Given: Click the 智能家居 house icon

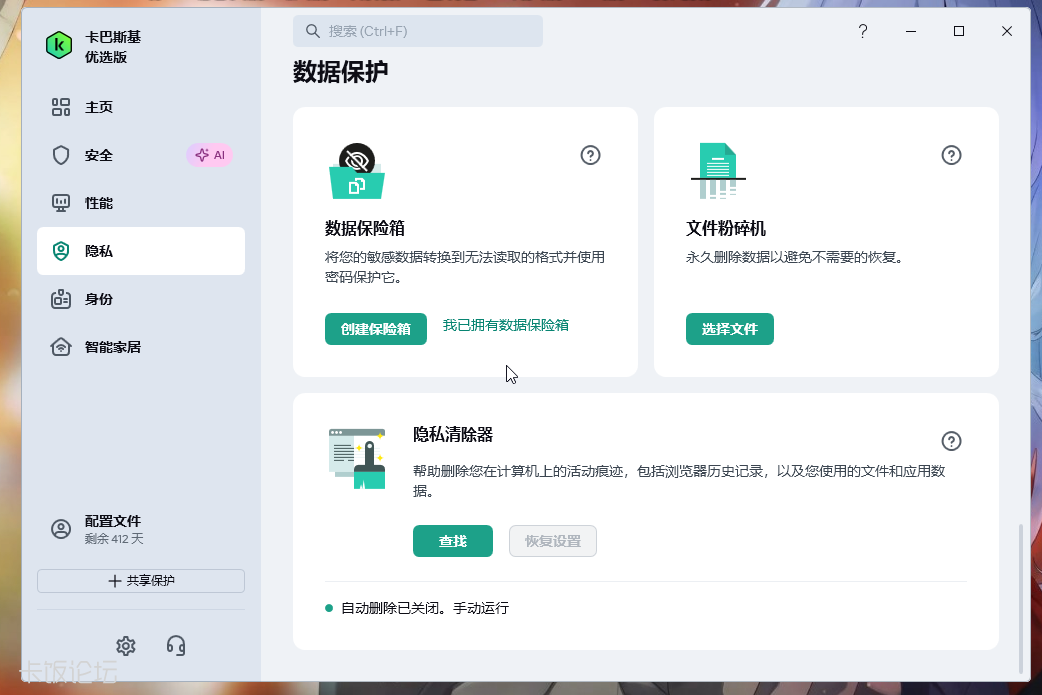Looking at the screenshot, I should point(61,347).
